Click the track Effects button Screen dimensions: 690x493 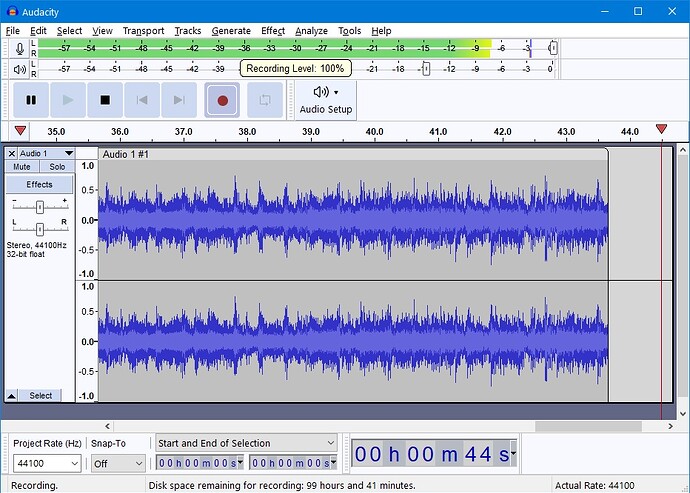pyautogui.click(x=39, y=185)
